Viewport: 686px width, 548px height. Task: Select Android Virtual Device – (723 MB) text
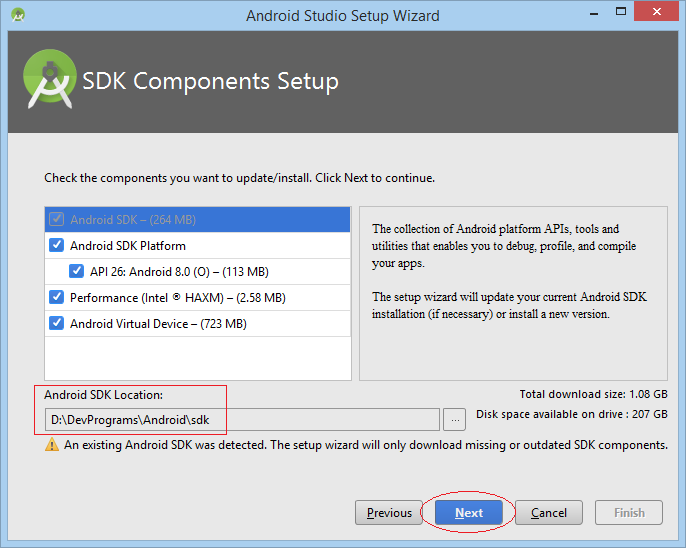(158, 324)
